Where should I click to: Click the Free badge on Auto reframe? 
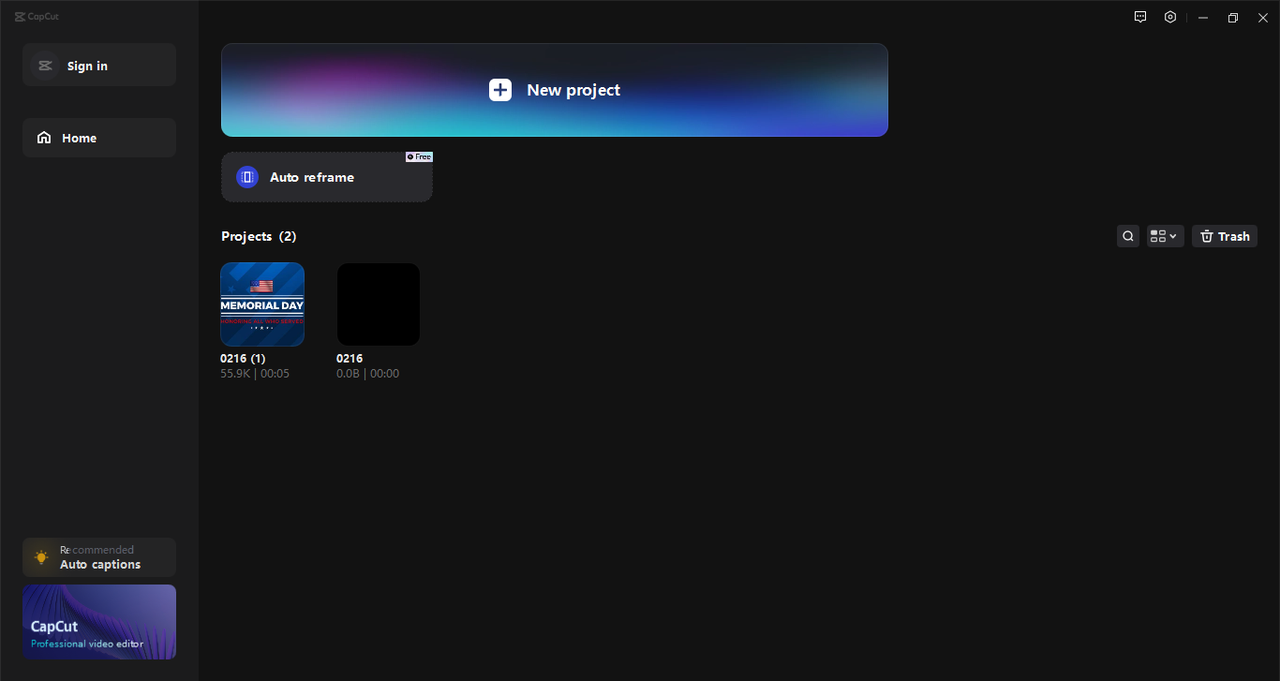point(419,157)
